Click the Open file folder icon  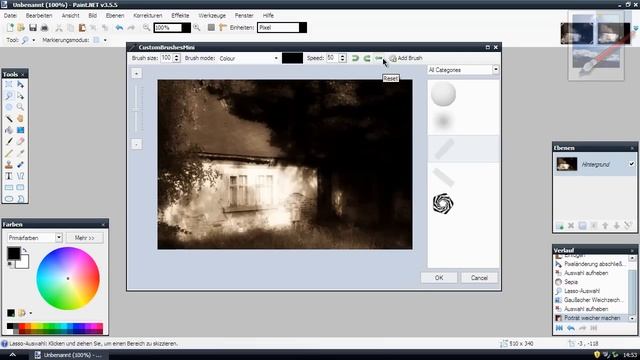click(x=21, y=28)
